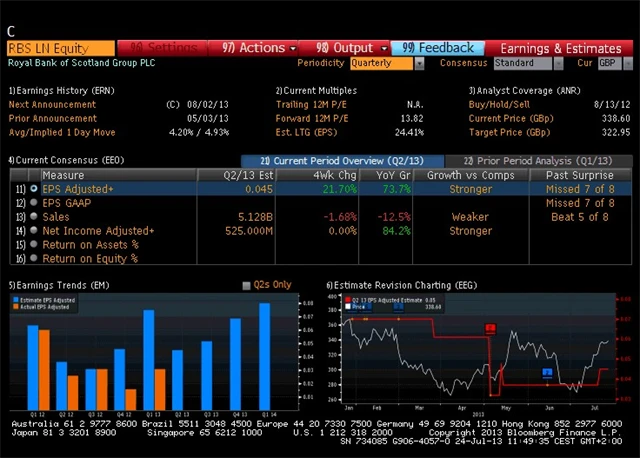This screenshot has width=640, height=458.
Task: Open the Cur GBP currency dropdown arrow
Action: click(628, 64)
